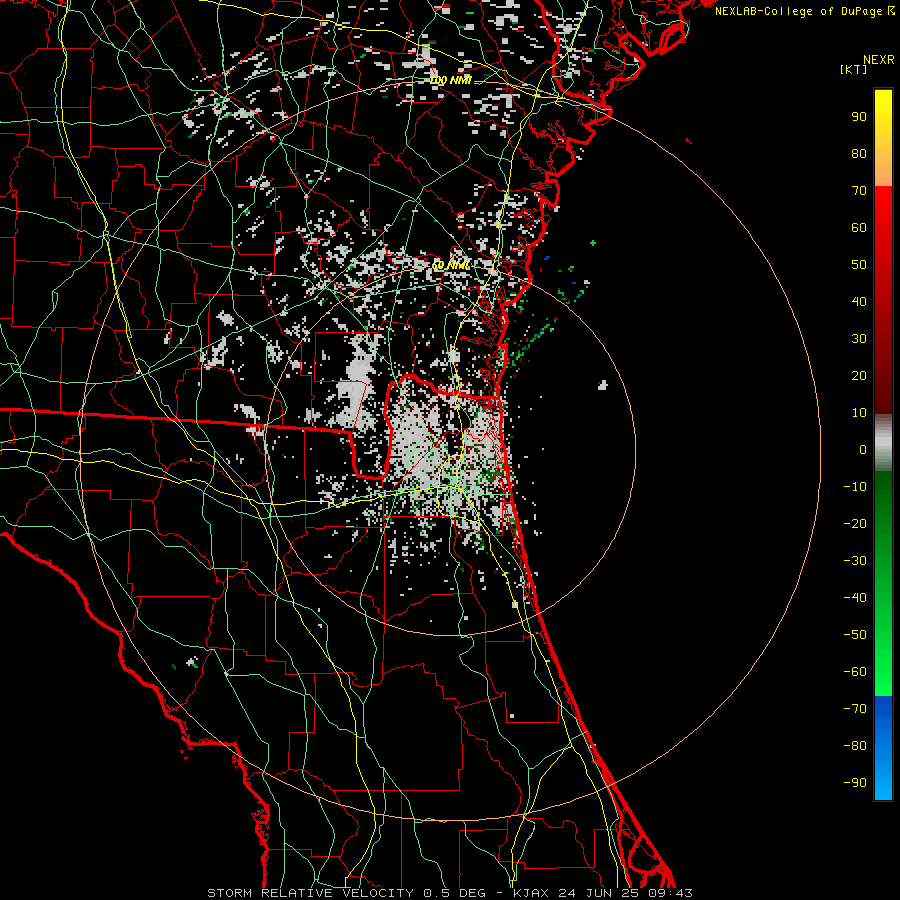This screenshot has height=900, width=900.
Task: Click the 0 value on the velocity scale
Action: pos(863,450)
